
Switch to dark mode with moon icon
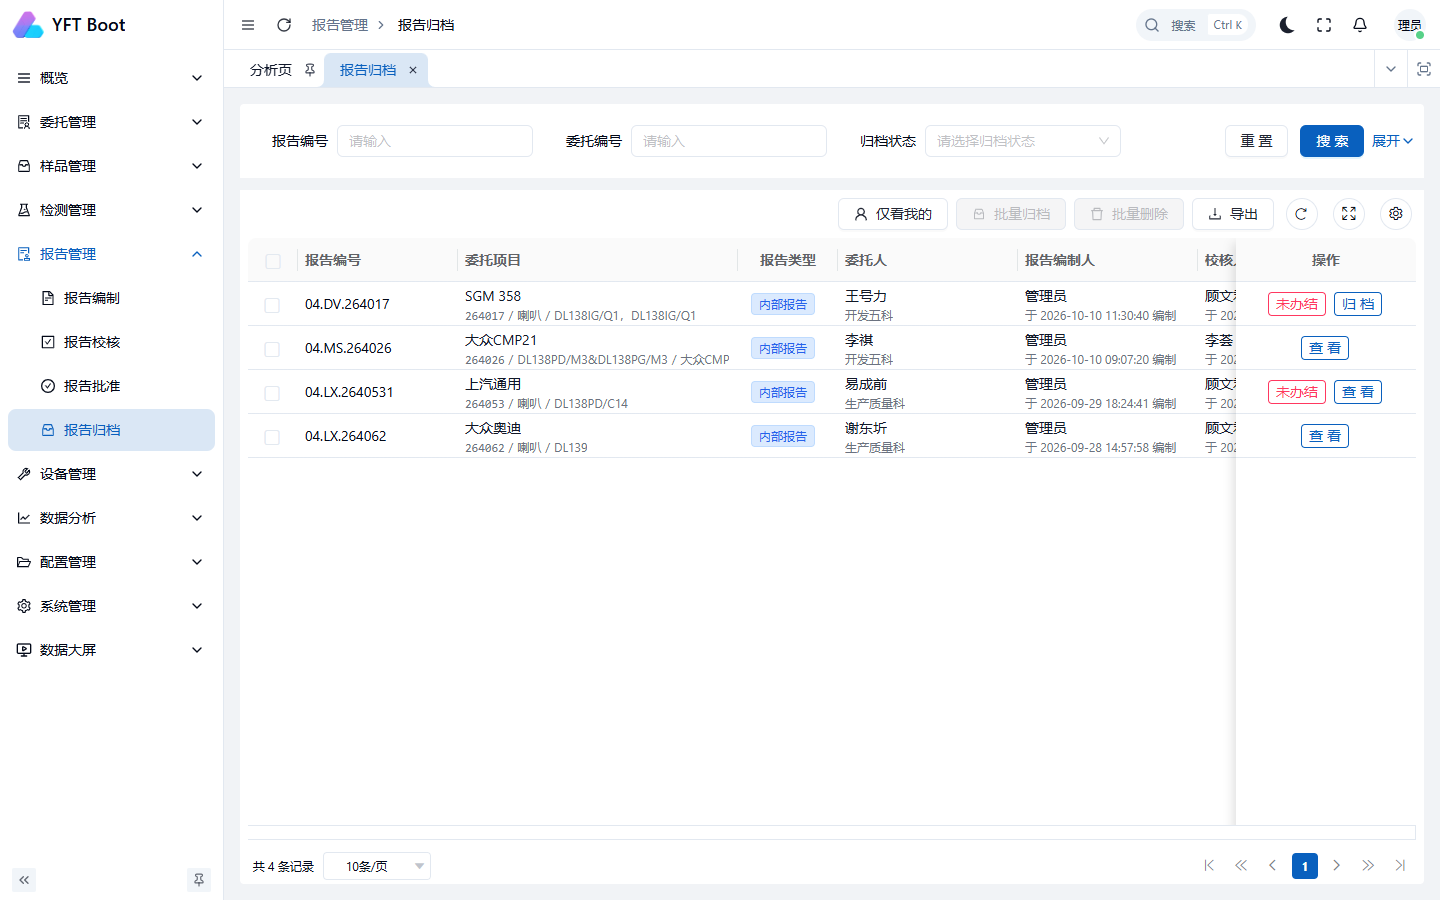[x=1287, y=25]
